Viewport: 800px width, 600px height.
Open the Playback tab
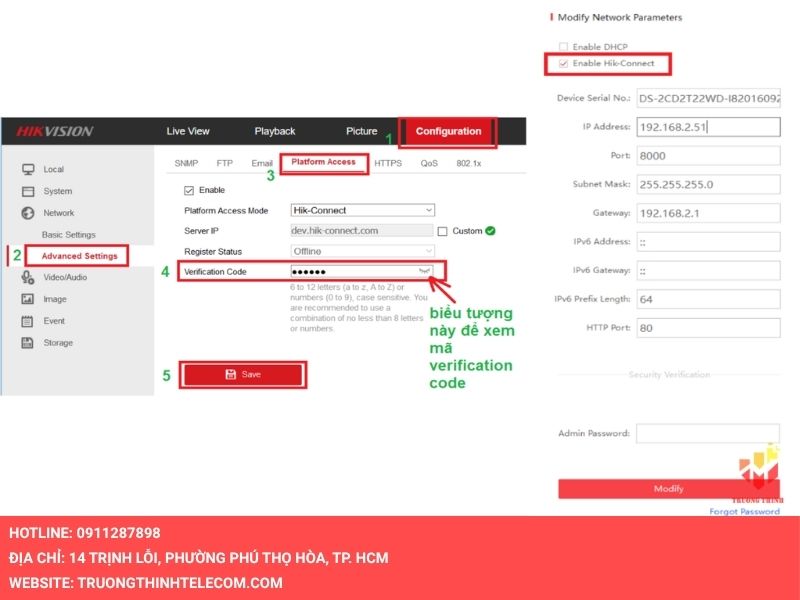point(274,131)
